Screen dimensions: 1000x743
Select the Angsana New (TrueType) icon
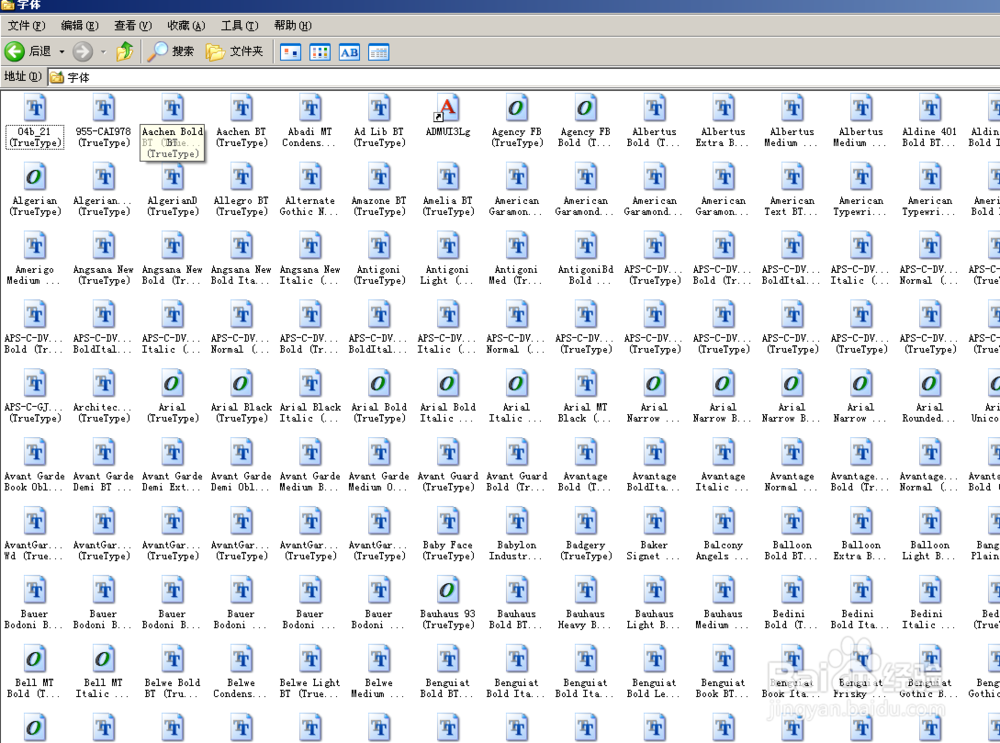[104, 245]
